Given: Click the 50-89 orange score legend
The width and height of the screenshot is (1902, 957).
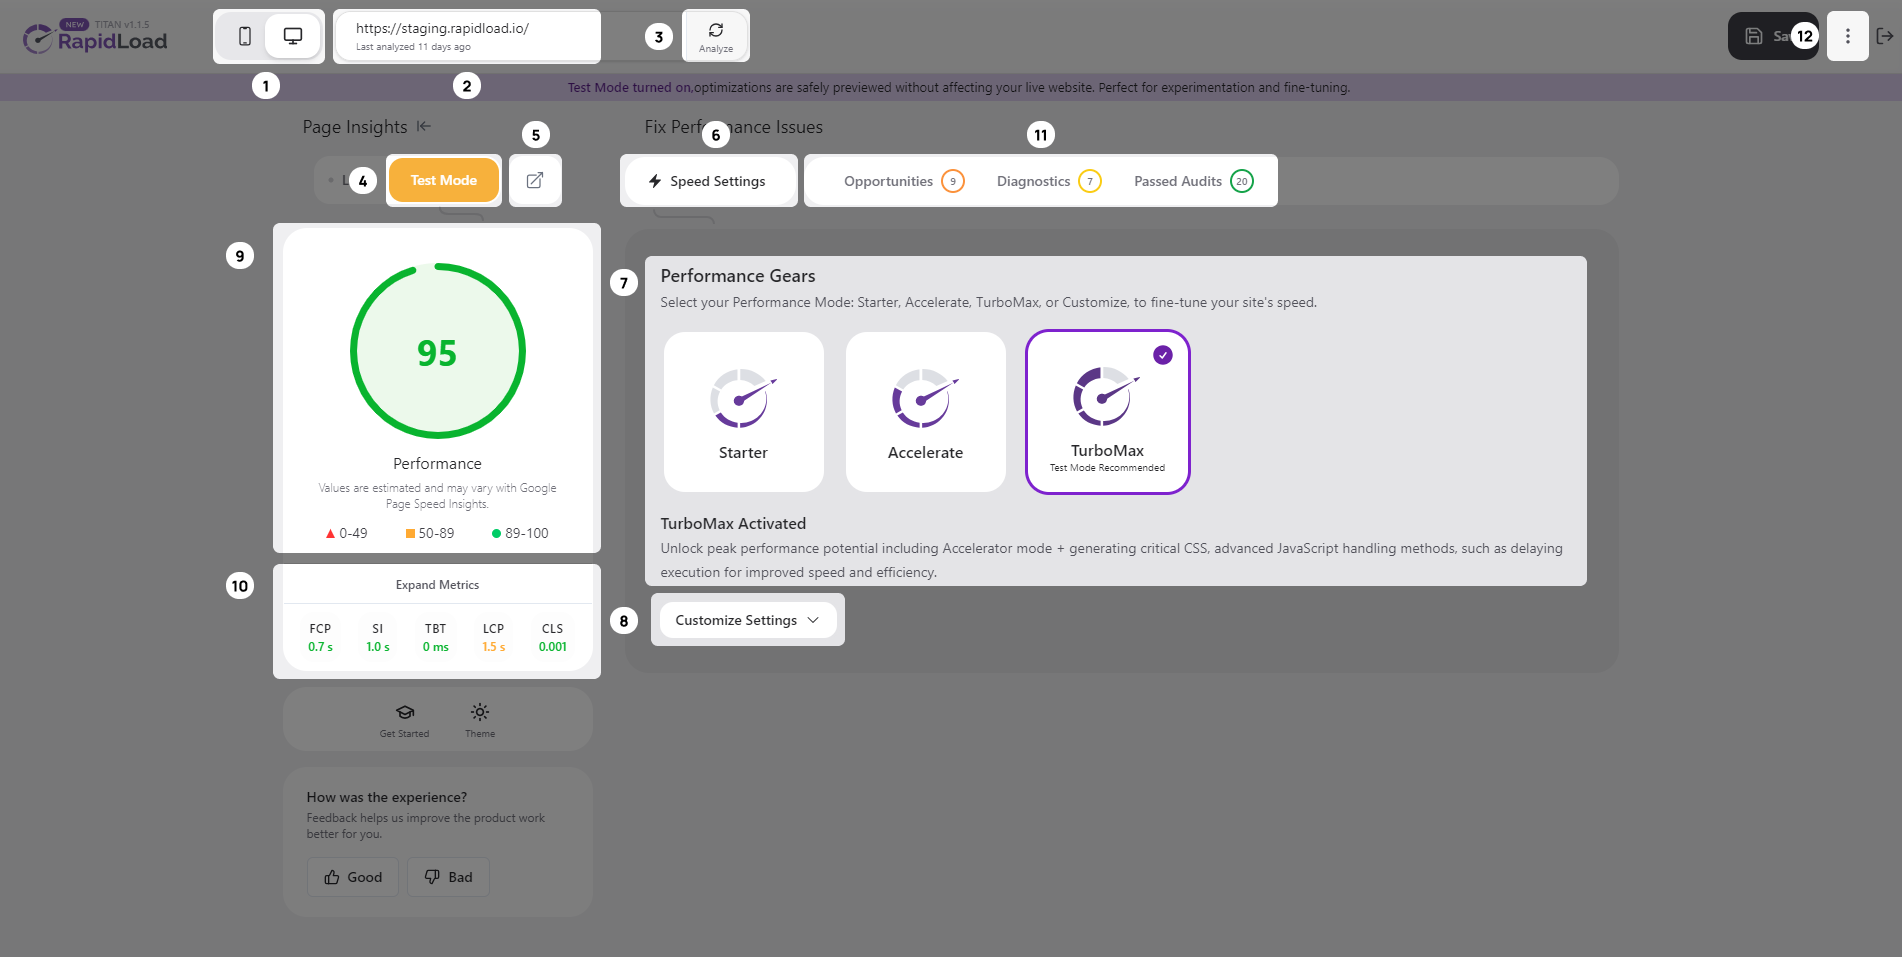Looking at the screenshot, I should [x=430, y=533].
